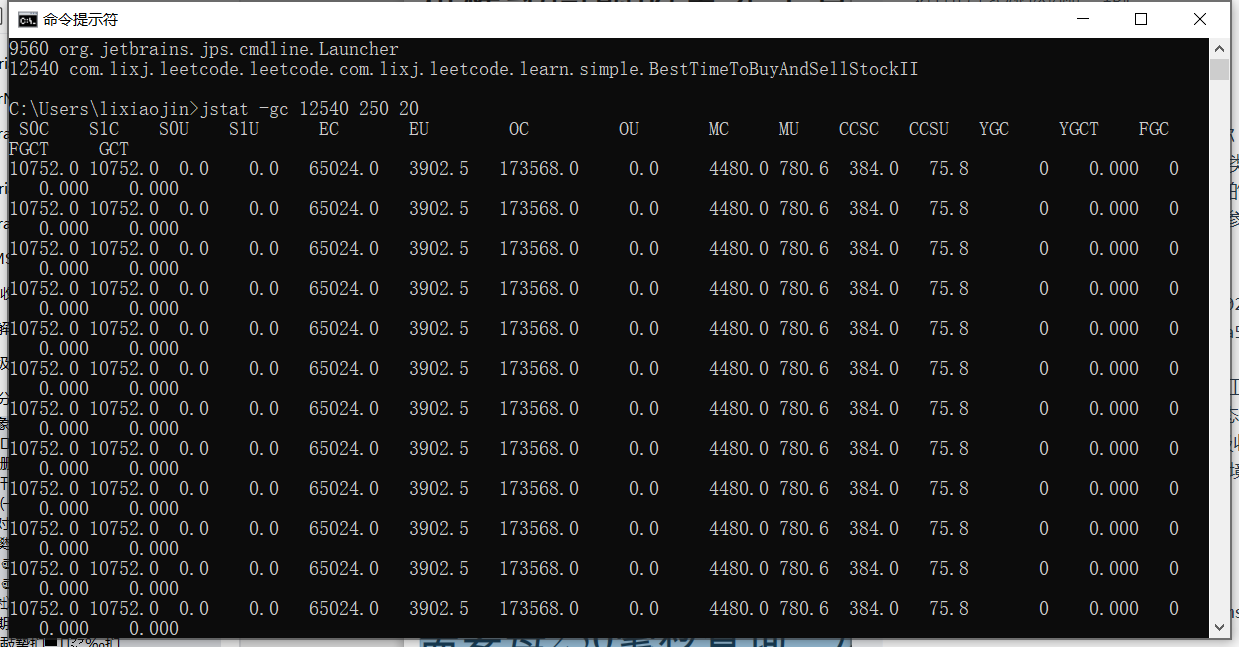
Task: Maximize the 命令提示符 window
Action: (1141, 20)
